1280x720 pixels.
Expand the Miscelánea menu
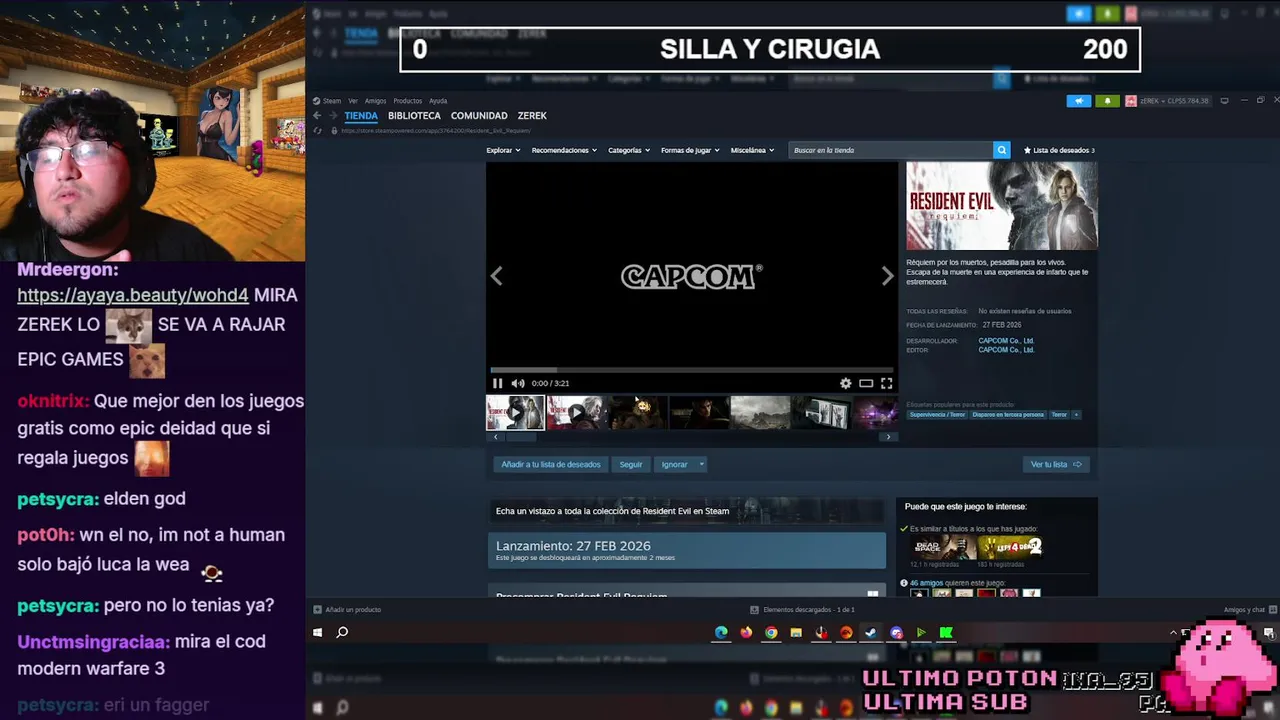752,150
